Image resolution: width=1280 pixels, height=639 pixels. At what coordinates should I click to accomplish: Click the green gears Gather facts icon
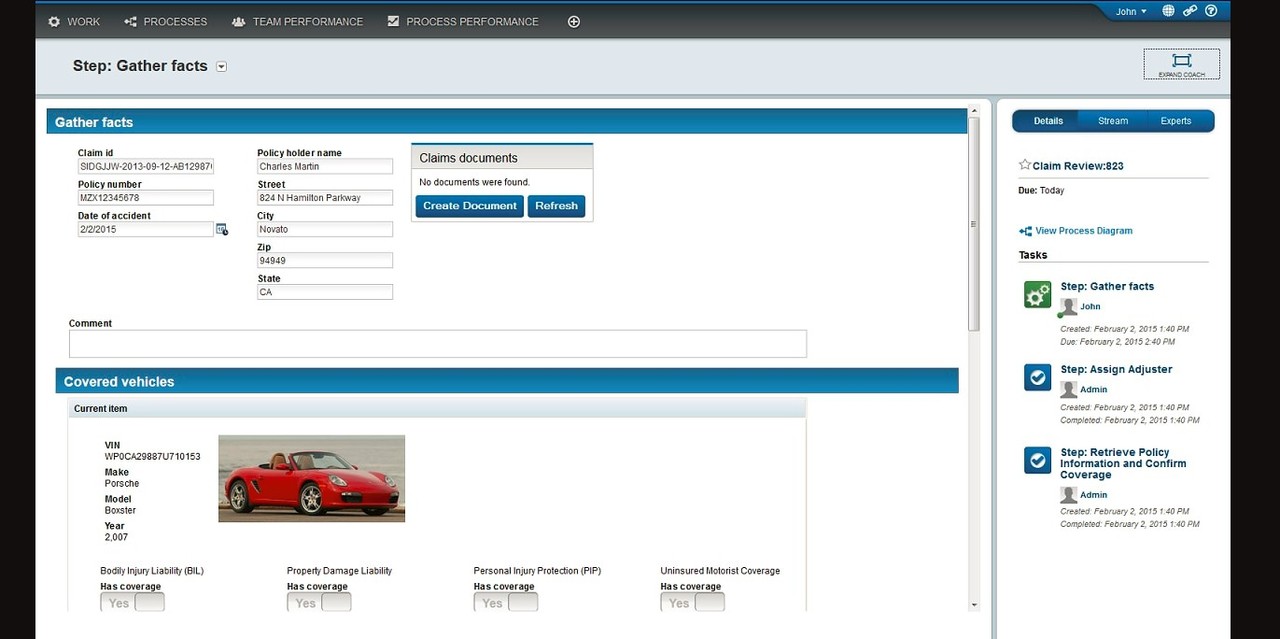1037,294
